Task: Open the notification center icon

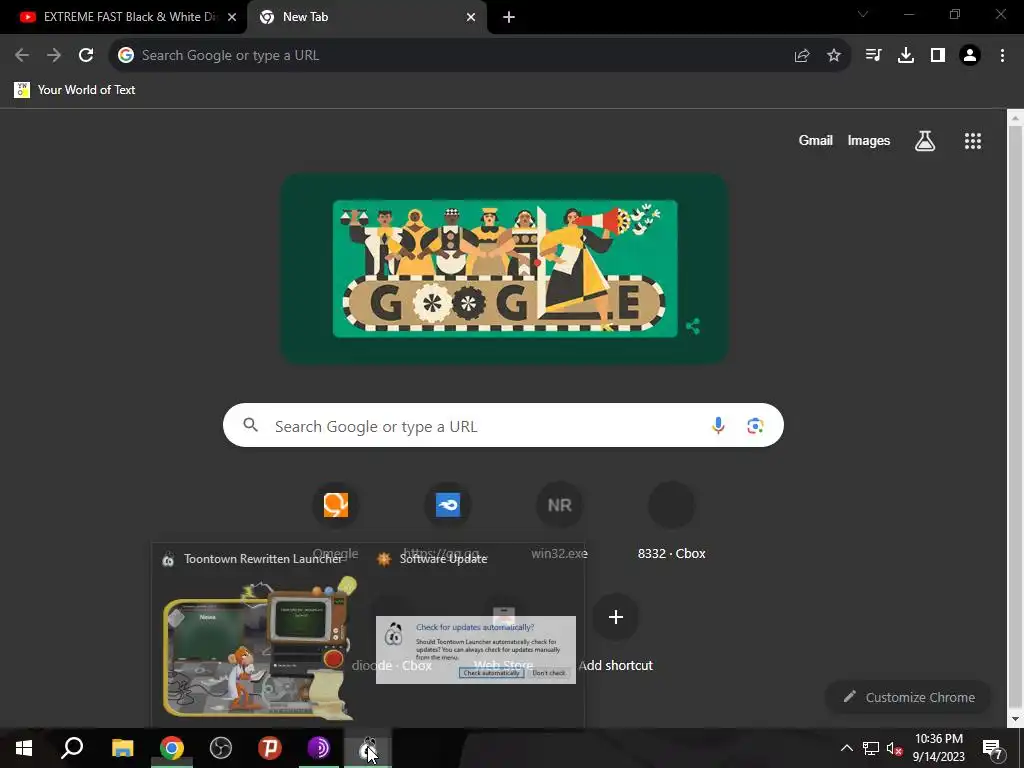Action: (x=993, y=748)
